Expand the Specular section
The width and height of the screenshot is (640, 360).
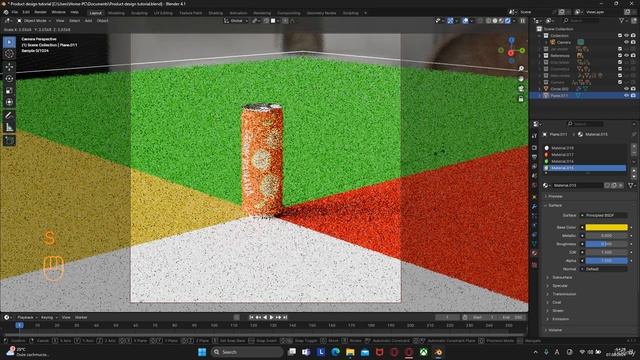[x=560, y=286]
